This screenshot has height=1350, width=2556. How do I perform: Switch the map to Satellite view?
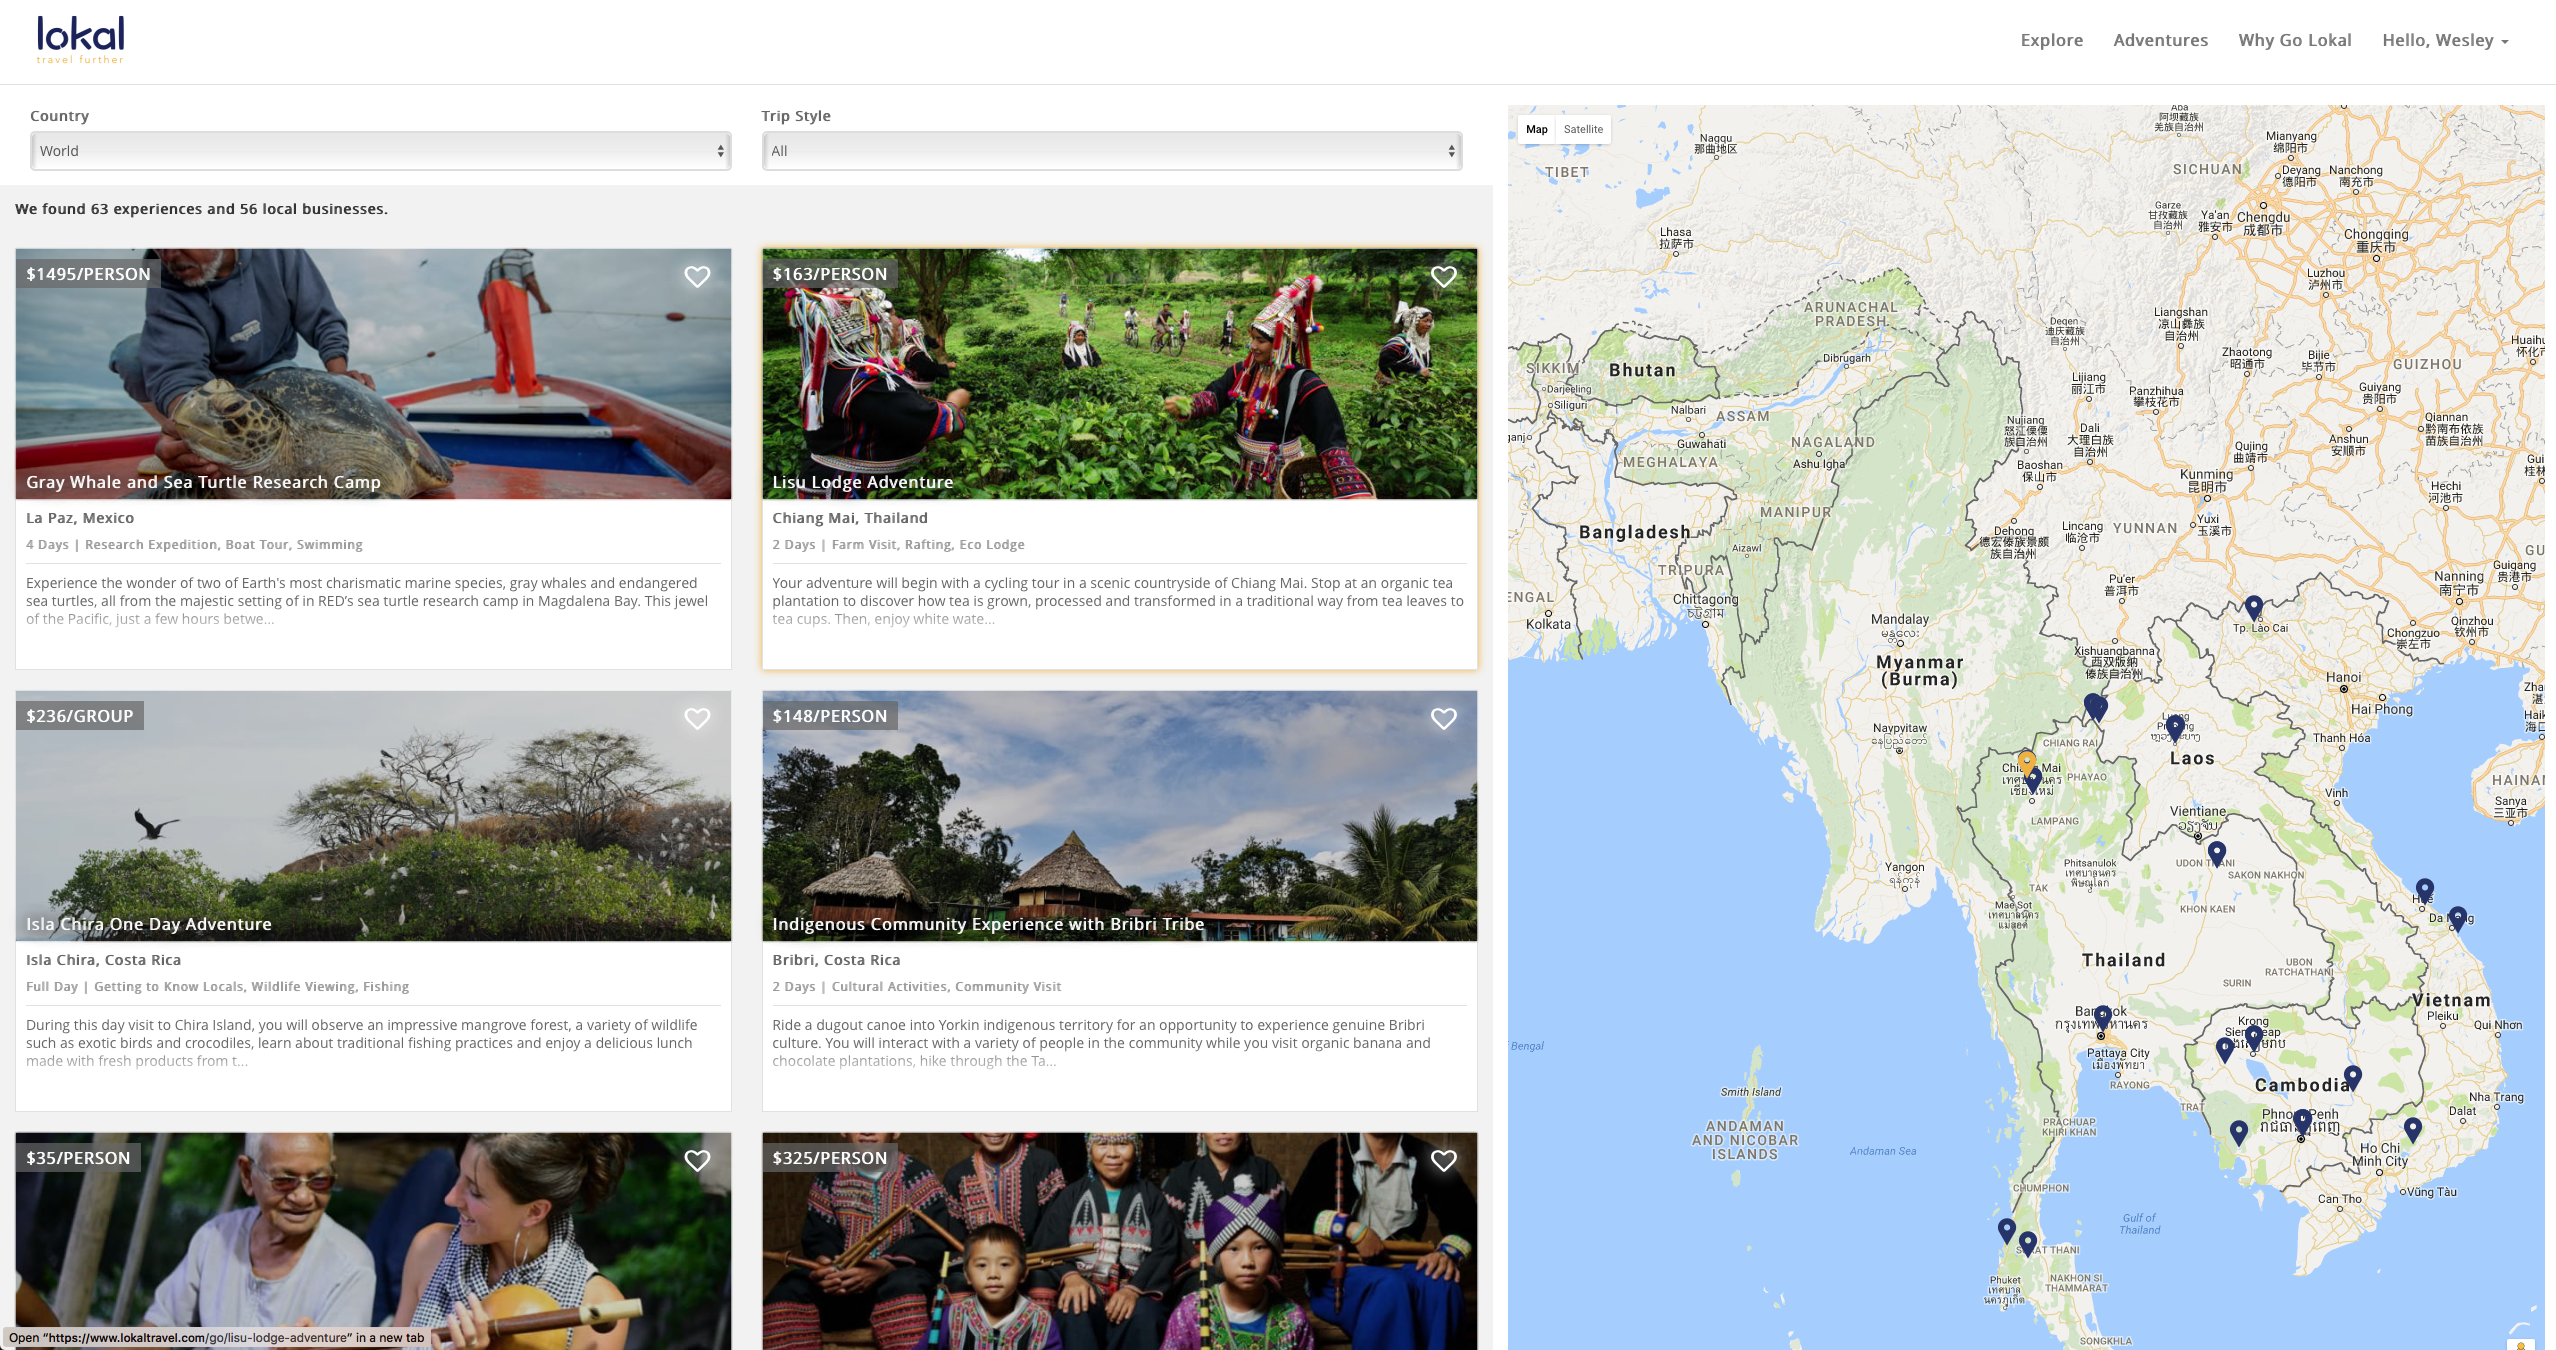(1583, 129)
